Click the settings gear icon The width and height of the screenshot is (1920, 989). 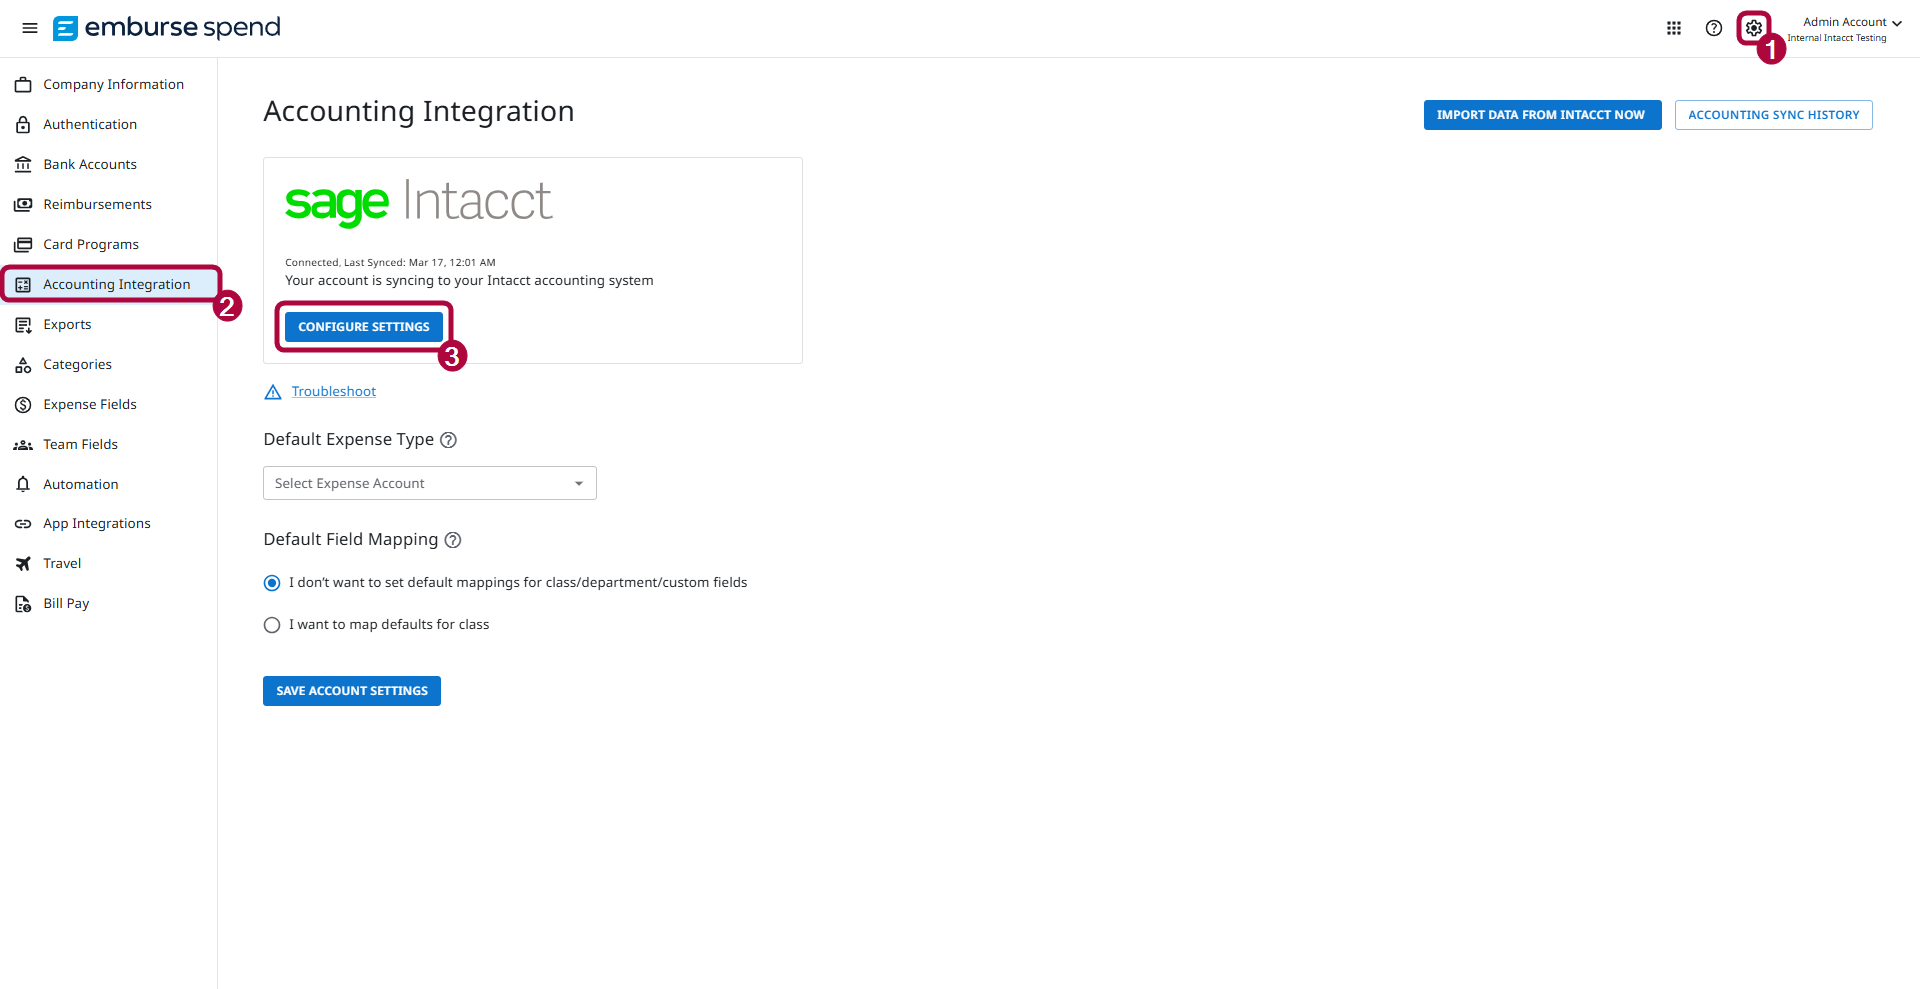[x=1753, y=28]
